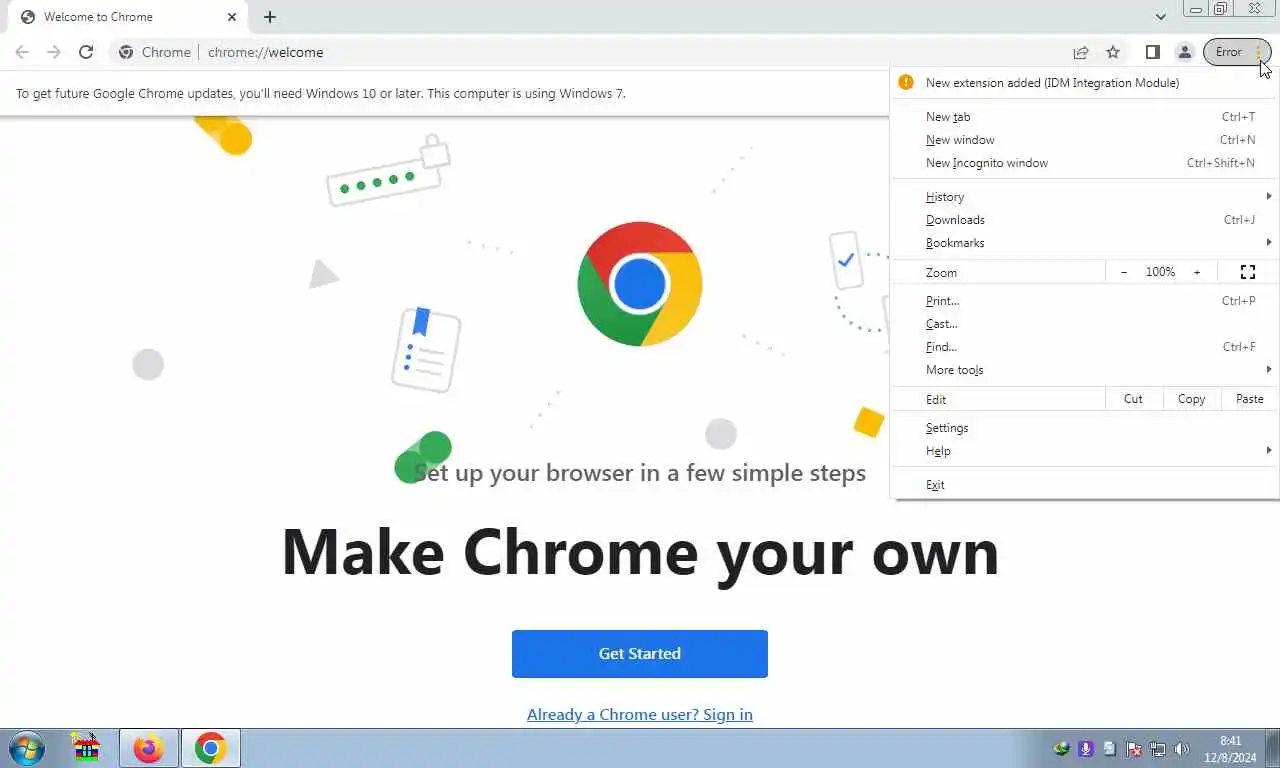Image resolution: width=1280 pixels, height=768 pixels.
Task: Open a new tab with plus button
Action: coord(270,17)
